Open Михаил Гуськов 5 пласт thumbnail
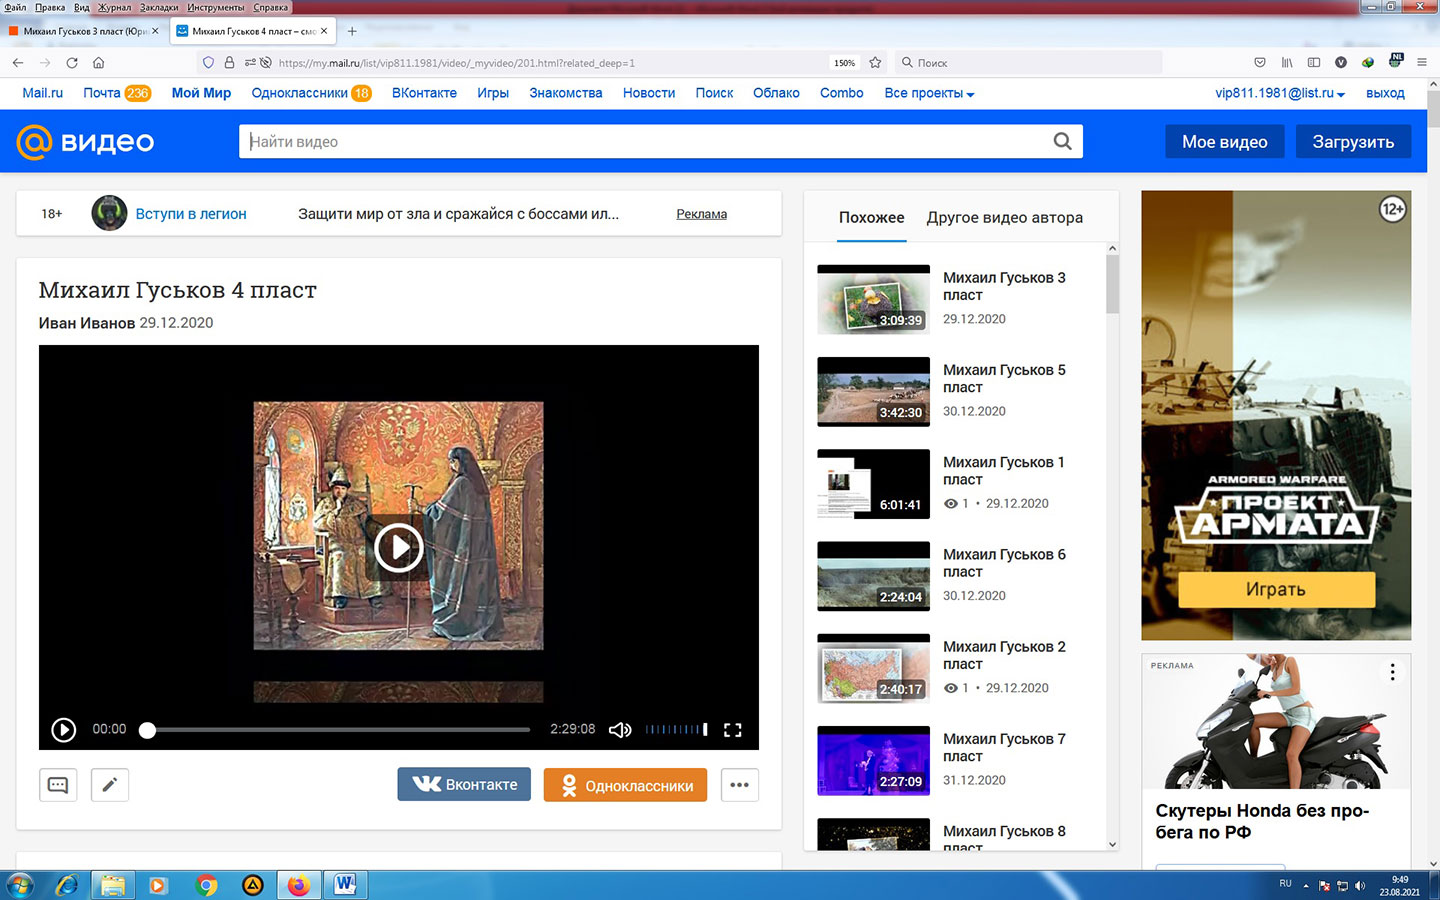The image size is (1440, 900). pos(873,391)
